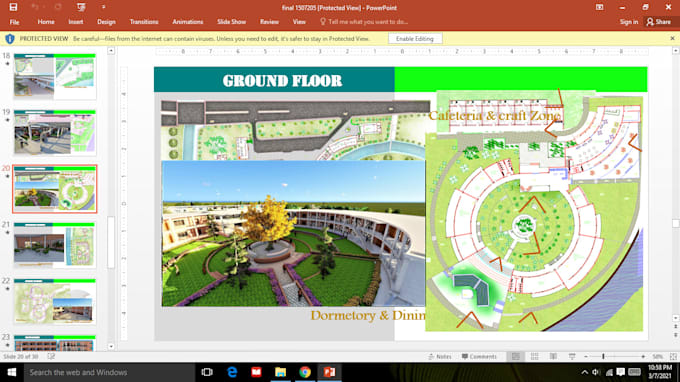
Task: Toggle the Notes pane
Action: 440,356
